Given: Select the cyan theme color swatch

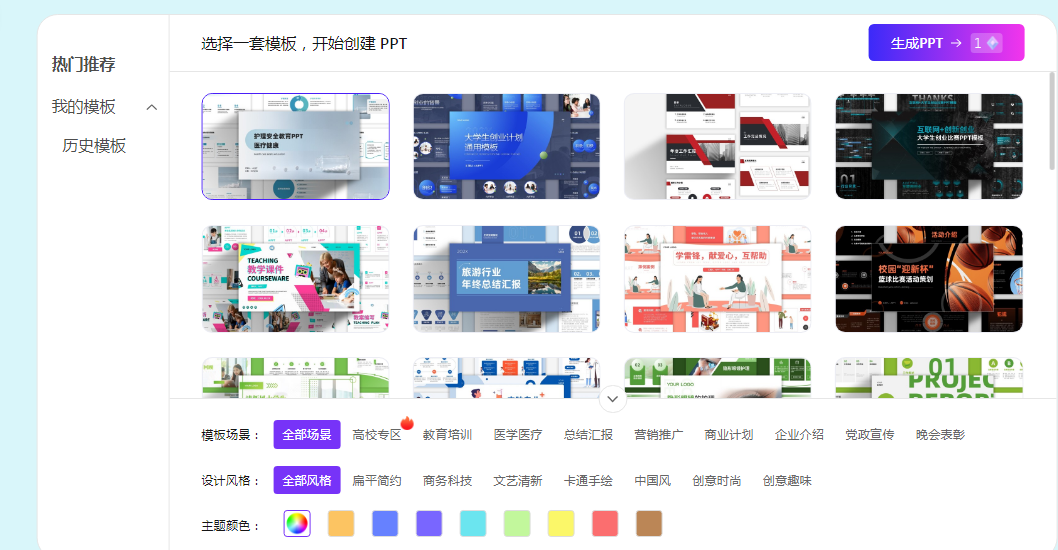Looking at the screenshot, I should [x=473, y=523].
